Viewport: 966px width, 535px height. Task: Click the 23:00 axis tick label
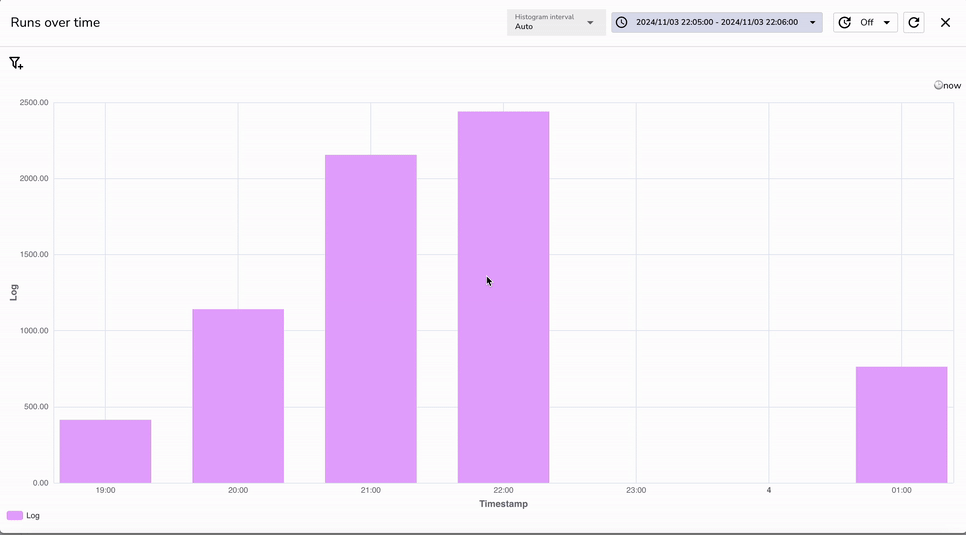click(636, 490)
